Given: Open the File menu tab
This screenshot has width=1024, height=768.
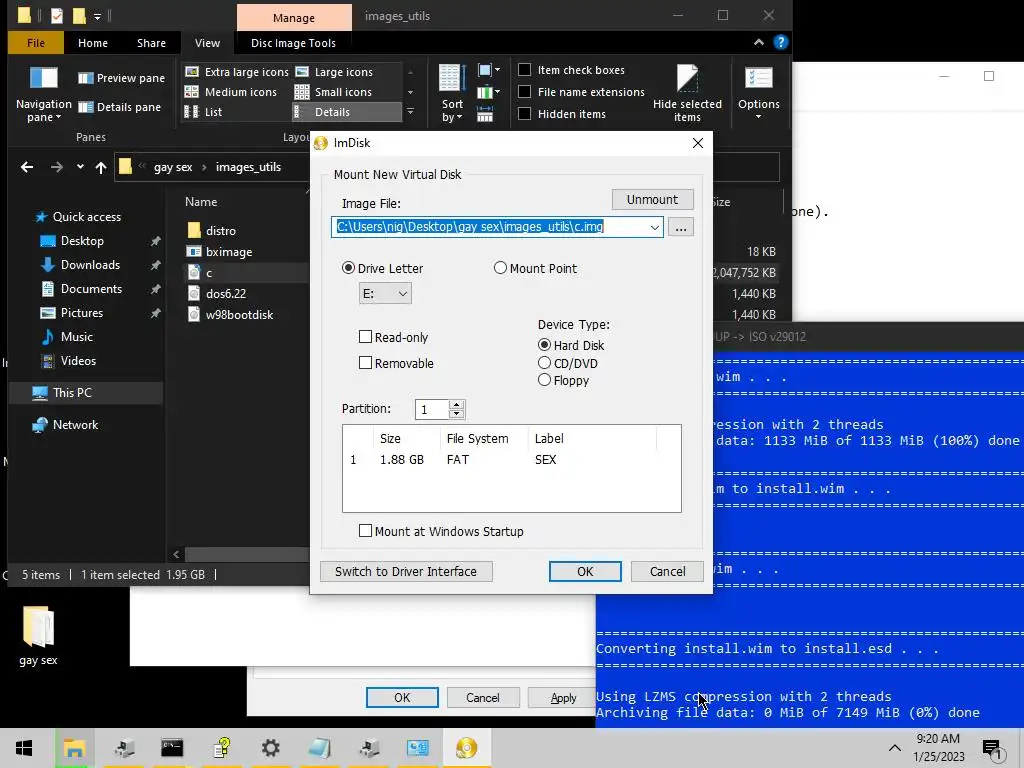Looking at the screenshot, I should 36,42.
